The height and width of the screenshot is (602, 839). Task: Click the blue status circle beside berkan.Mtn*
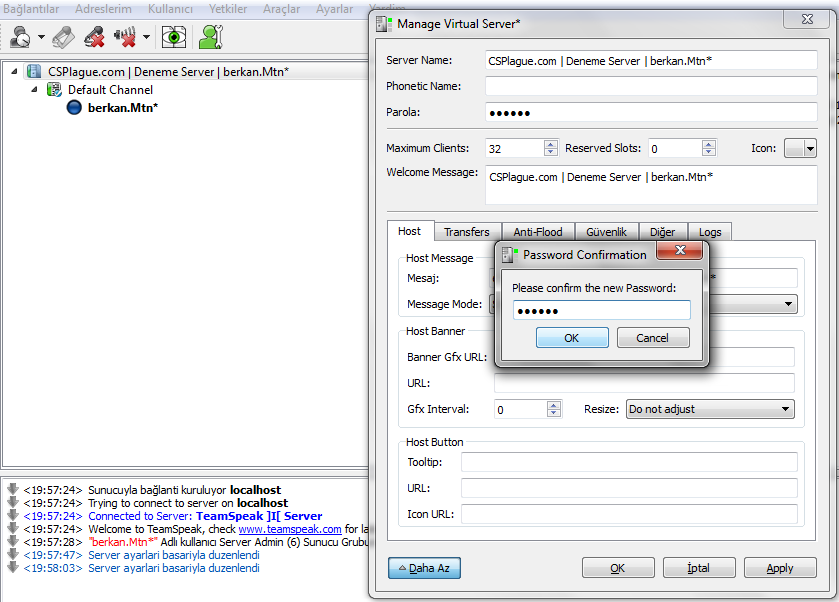[74, 108]
